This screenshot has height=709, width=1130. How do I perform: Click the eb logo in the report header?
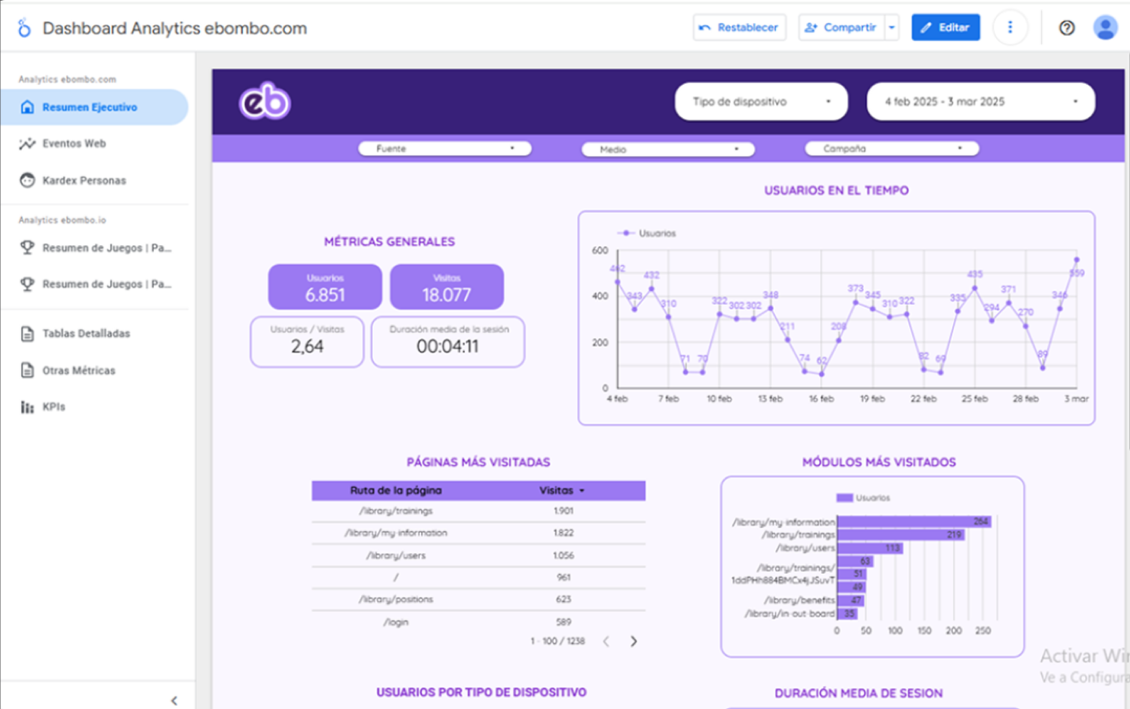pyautogui.click(x=265, y=102)
